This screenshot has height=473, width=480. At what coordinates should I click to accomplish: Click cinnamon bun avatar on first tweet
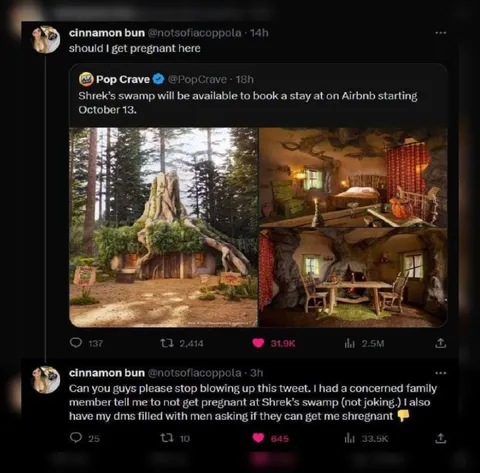point(46,39)
